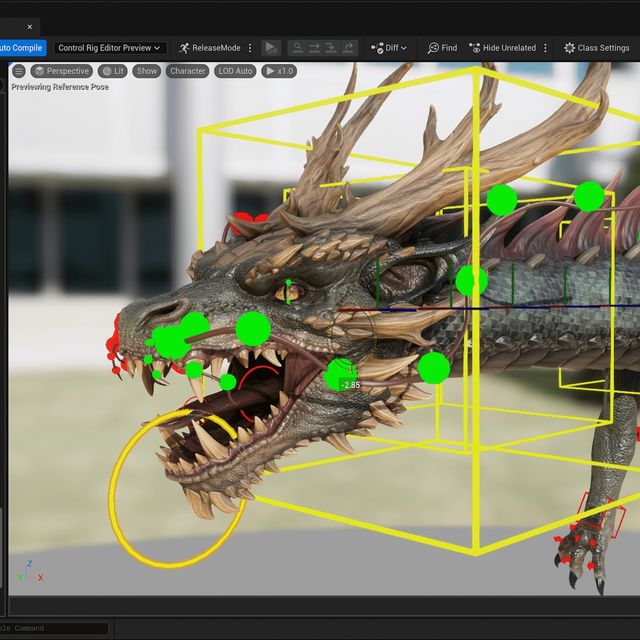
Task: Open Class Settings
Action: [x=596, y=47]
